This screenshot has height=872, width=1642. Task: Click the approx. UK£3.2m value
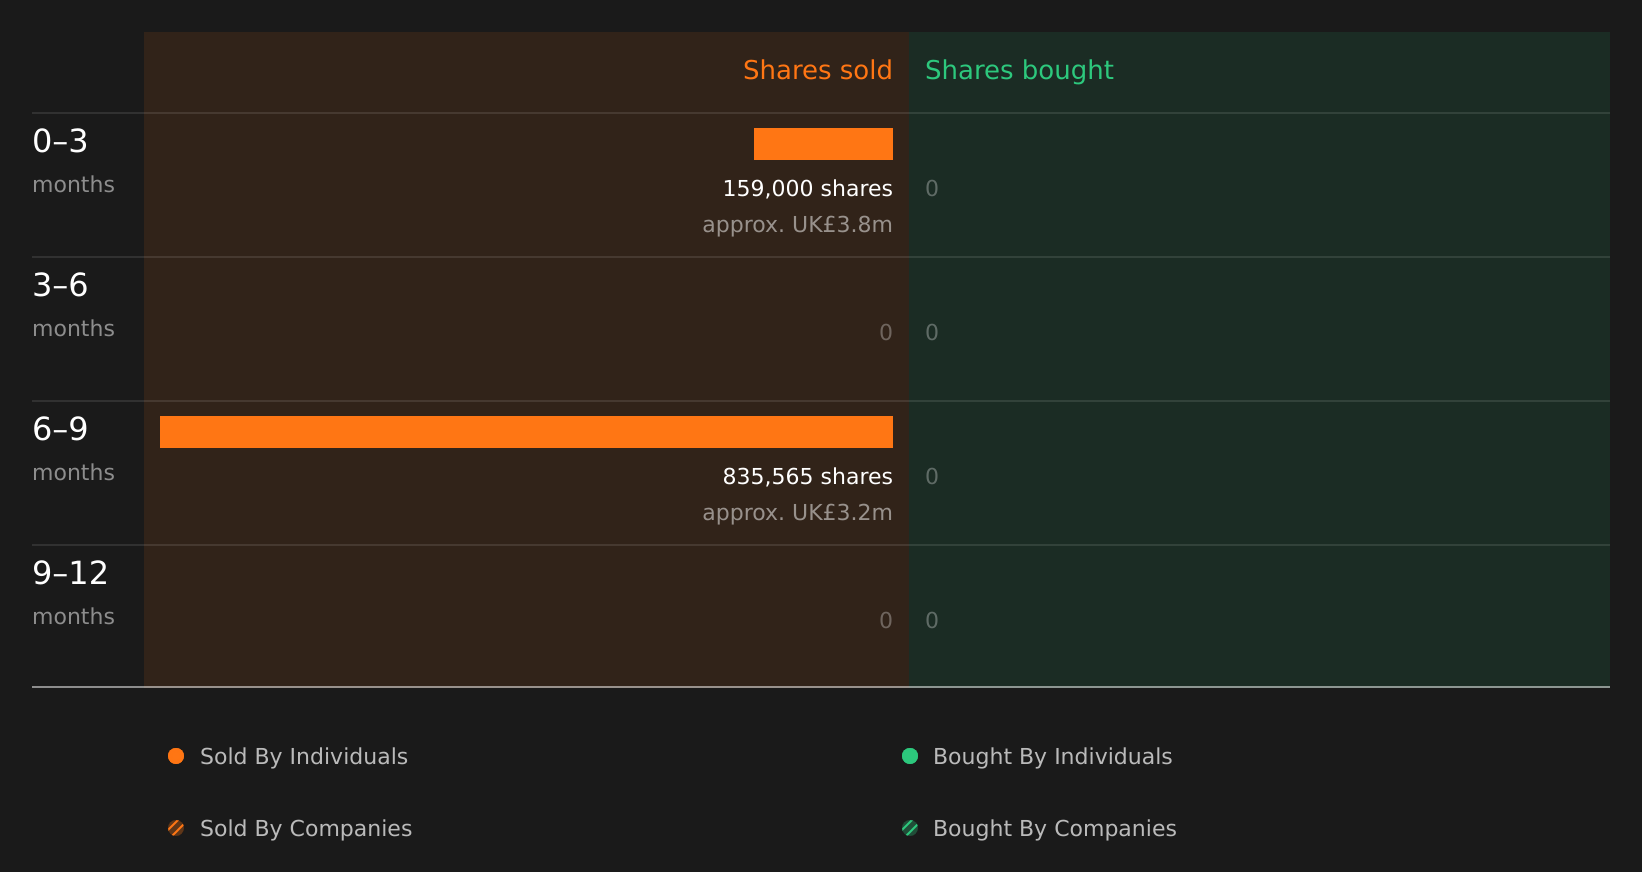797,513
